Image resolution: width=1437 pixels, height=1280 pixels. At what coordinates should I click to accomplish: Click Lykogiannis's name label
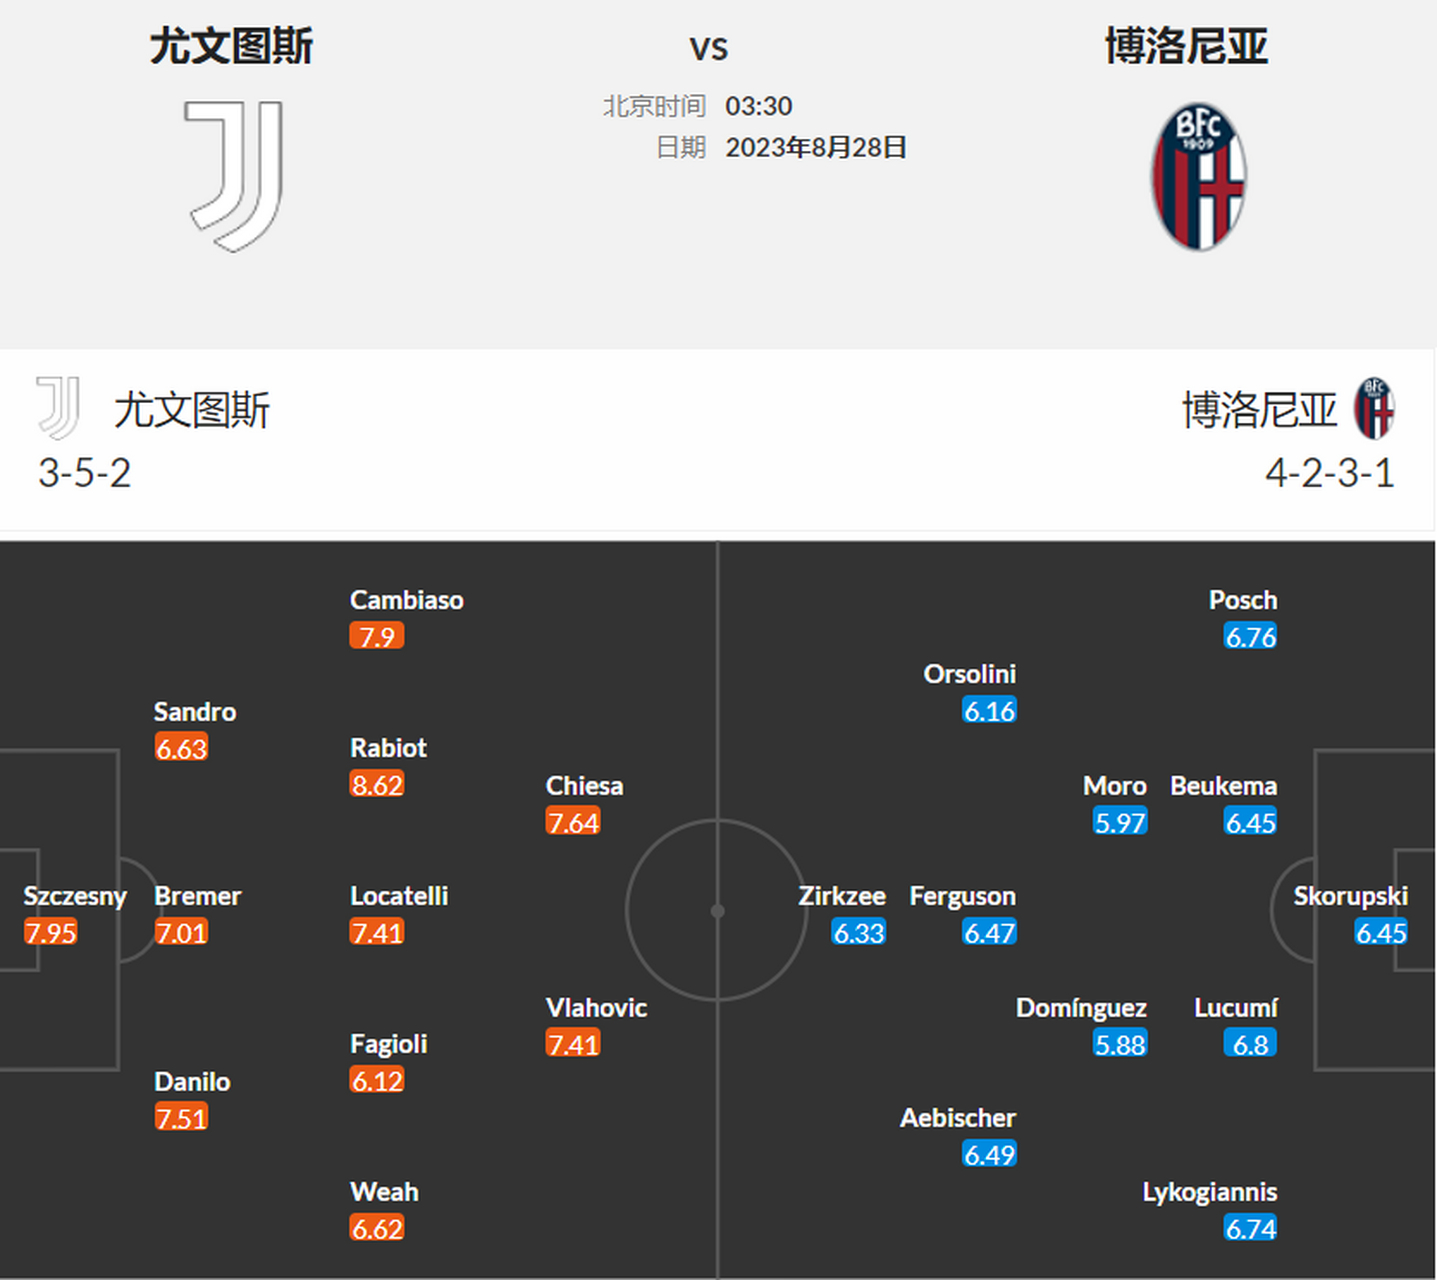click(1209, 1192)
